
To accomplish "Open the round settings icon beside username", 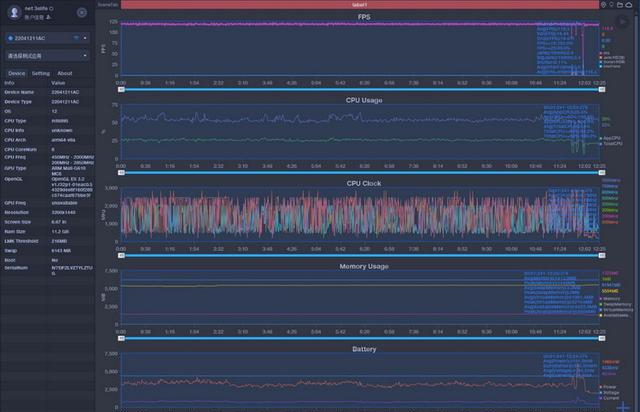I will (x=81, y=13).
